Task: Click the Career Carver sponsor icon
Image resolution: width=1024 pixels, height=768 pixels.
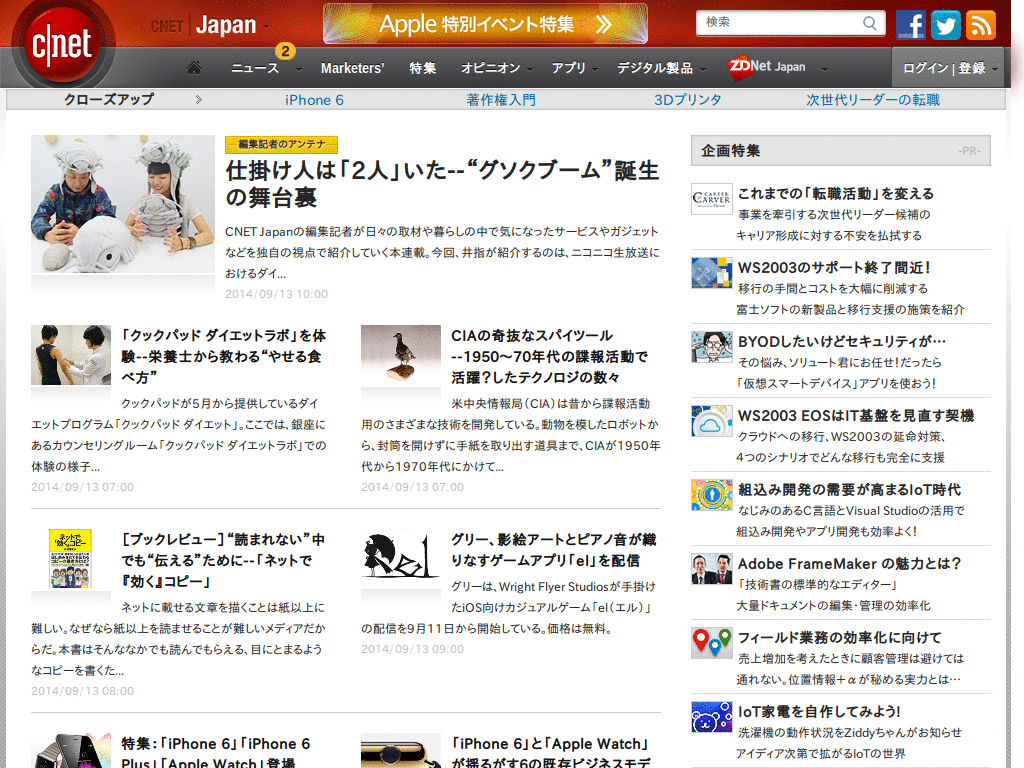Action: point(711,199)
